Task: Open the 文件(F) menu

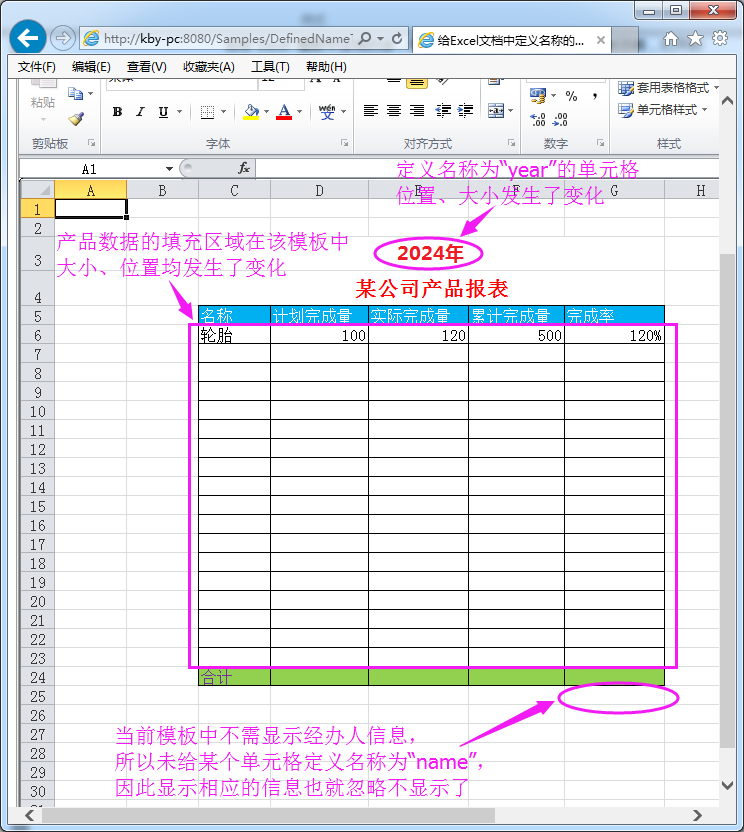Action: [x=36, y=67]
